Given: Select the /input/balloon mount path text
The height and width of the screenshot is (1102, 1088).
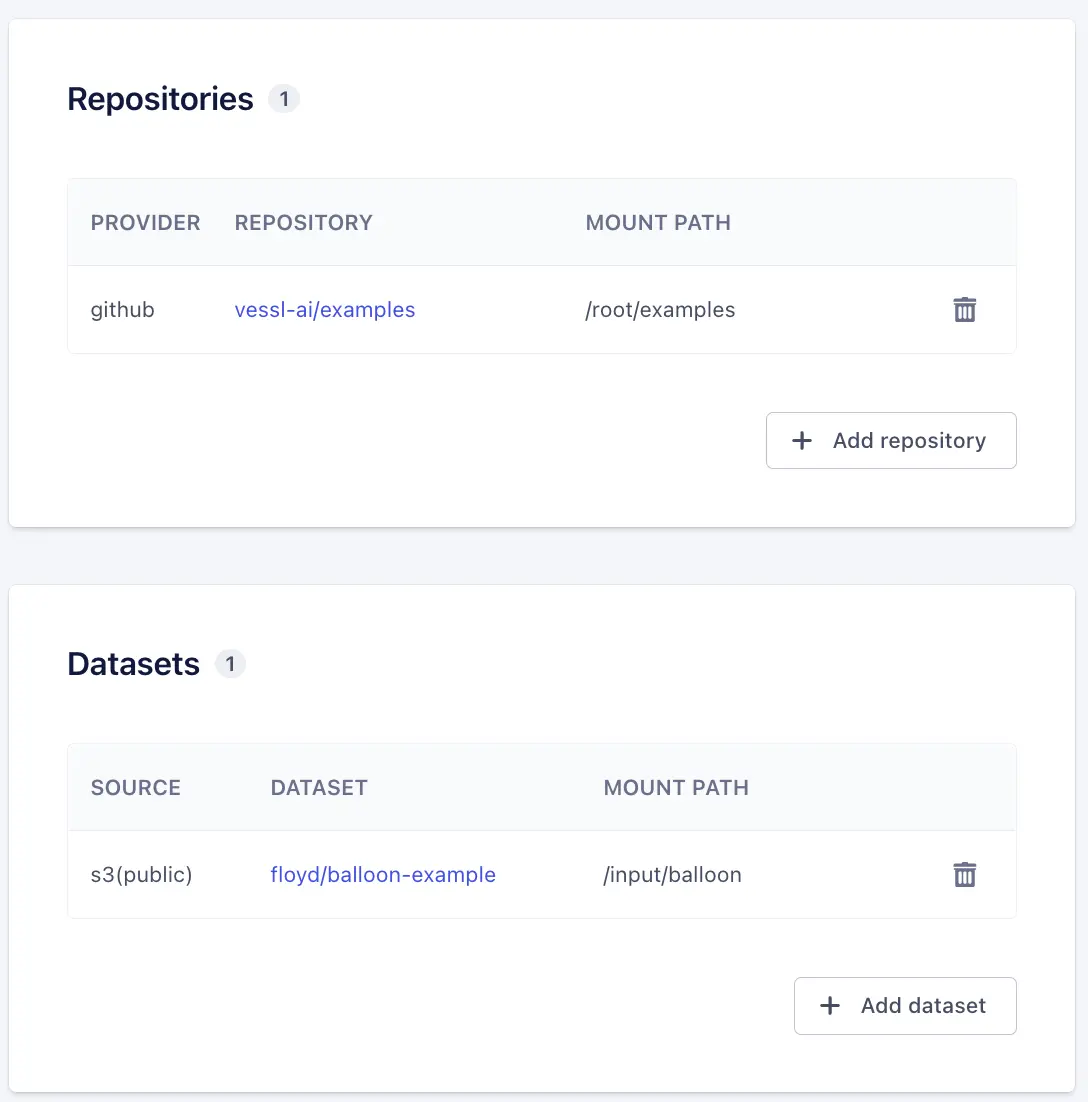Looking at the screenshot, I should (672, 875).
